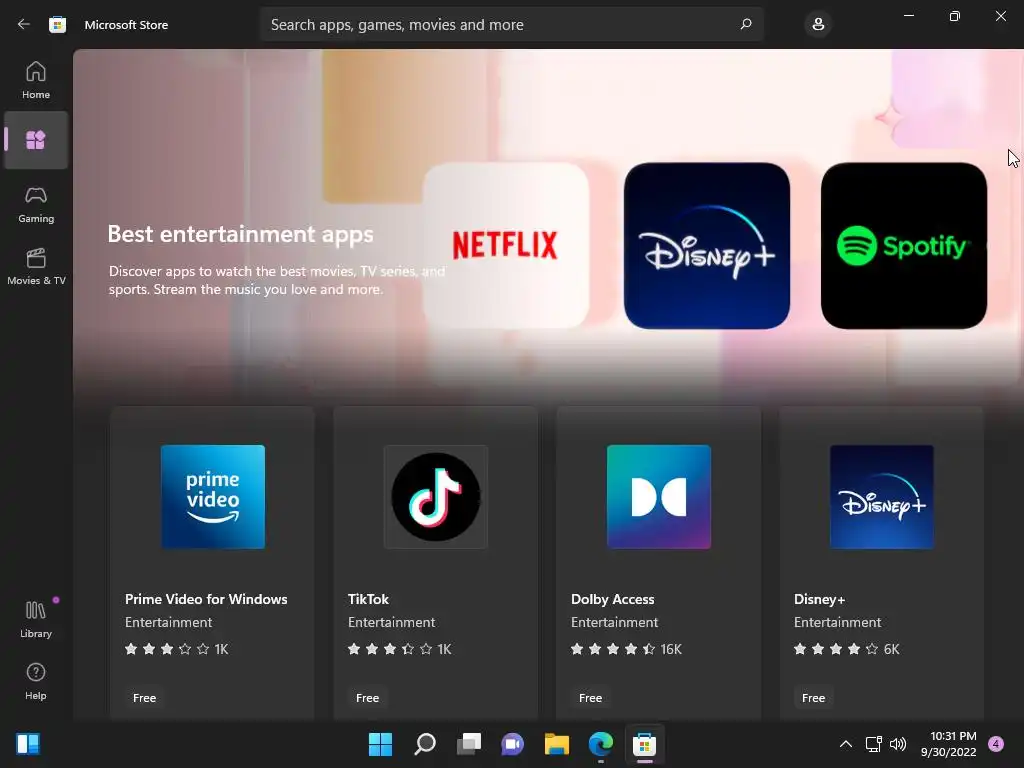This screenshot has width=1024, height=768.
Task: Click the volume speaker tray icon
Action: (x=898, y=744)
